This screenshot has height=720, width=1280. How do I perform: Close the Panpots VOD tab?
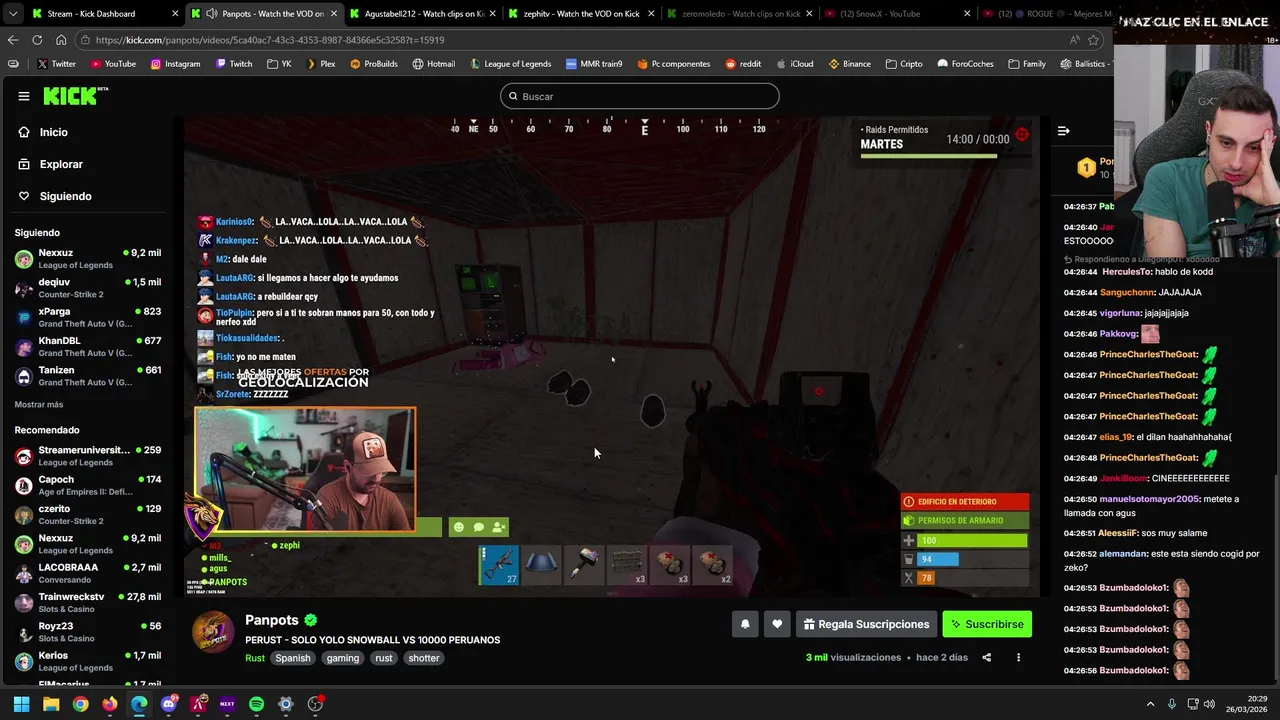point(334,14)
